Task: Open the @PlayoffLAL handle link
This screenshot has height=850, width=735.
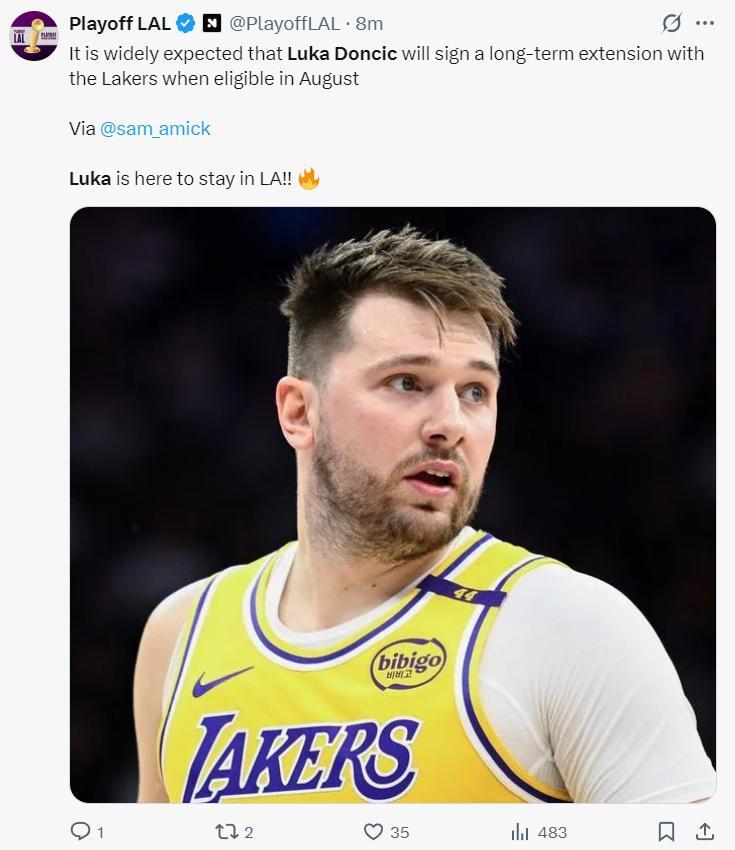Action: (x=285, y=23)
